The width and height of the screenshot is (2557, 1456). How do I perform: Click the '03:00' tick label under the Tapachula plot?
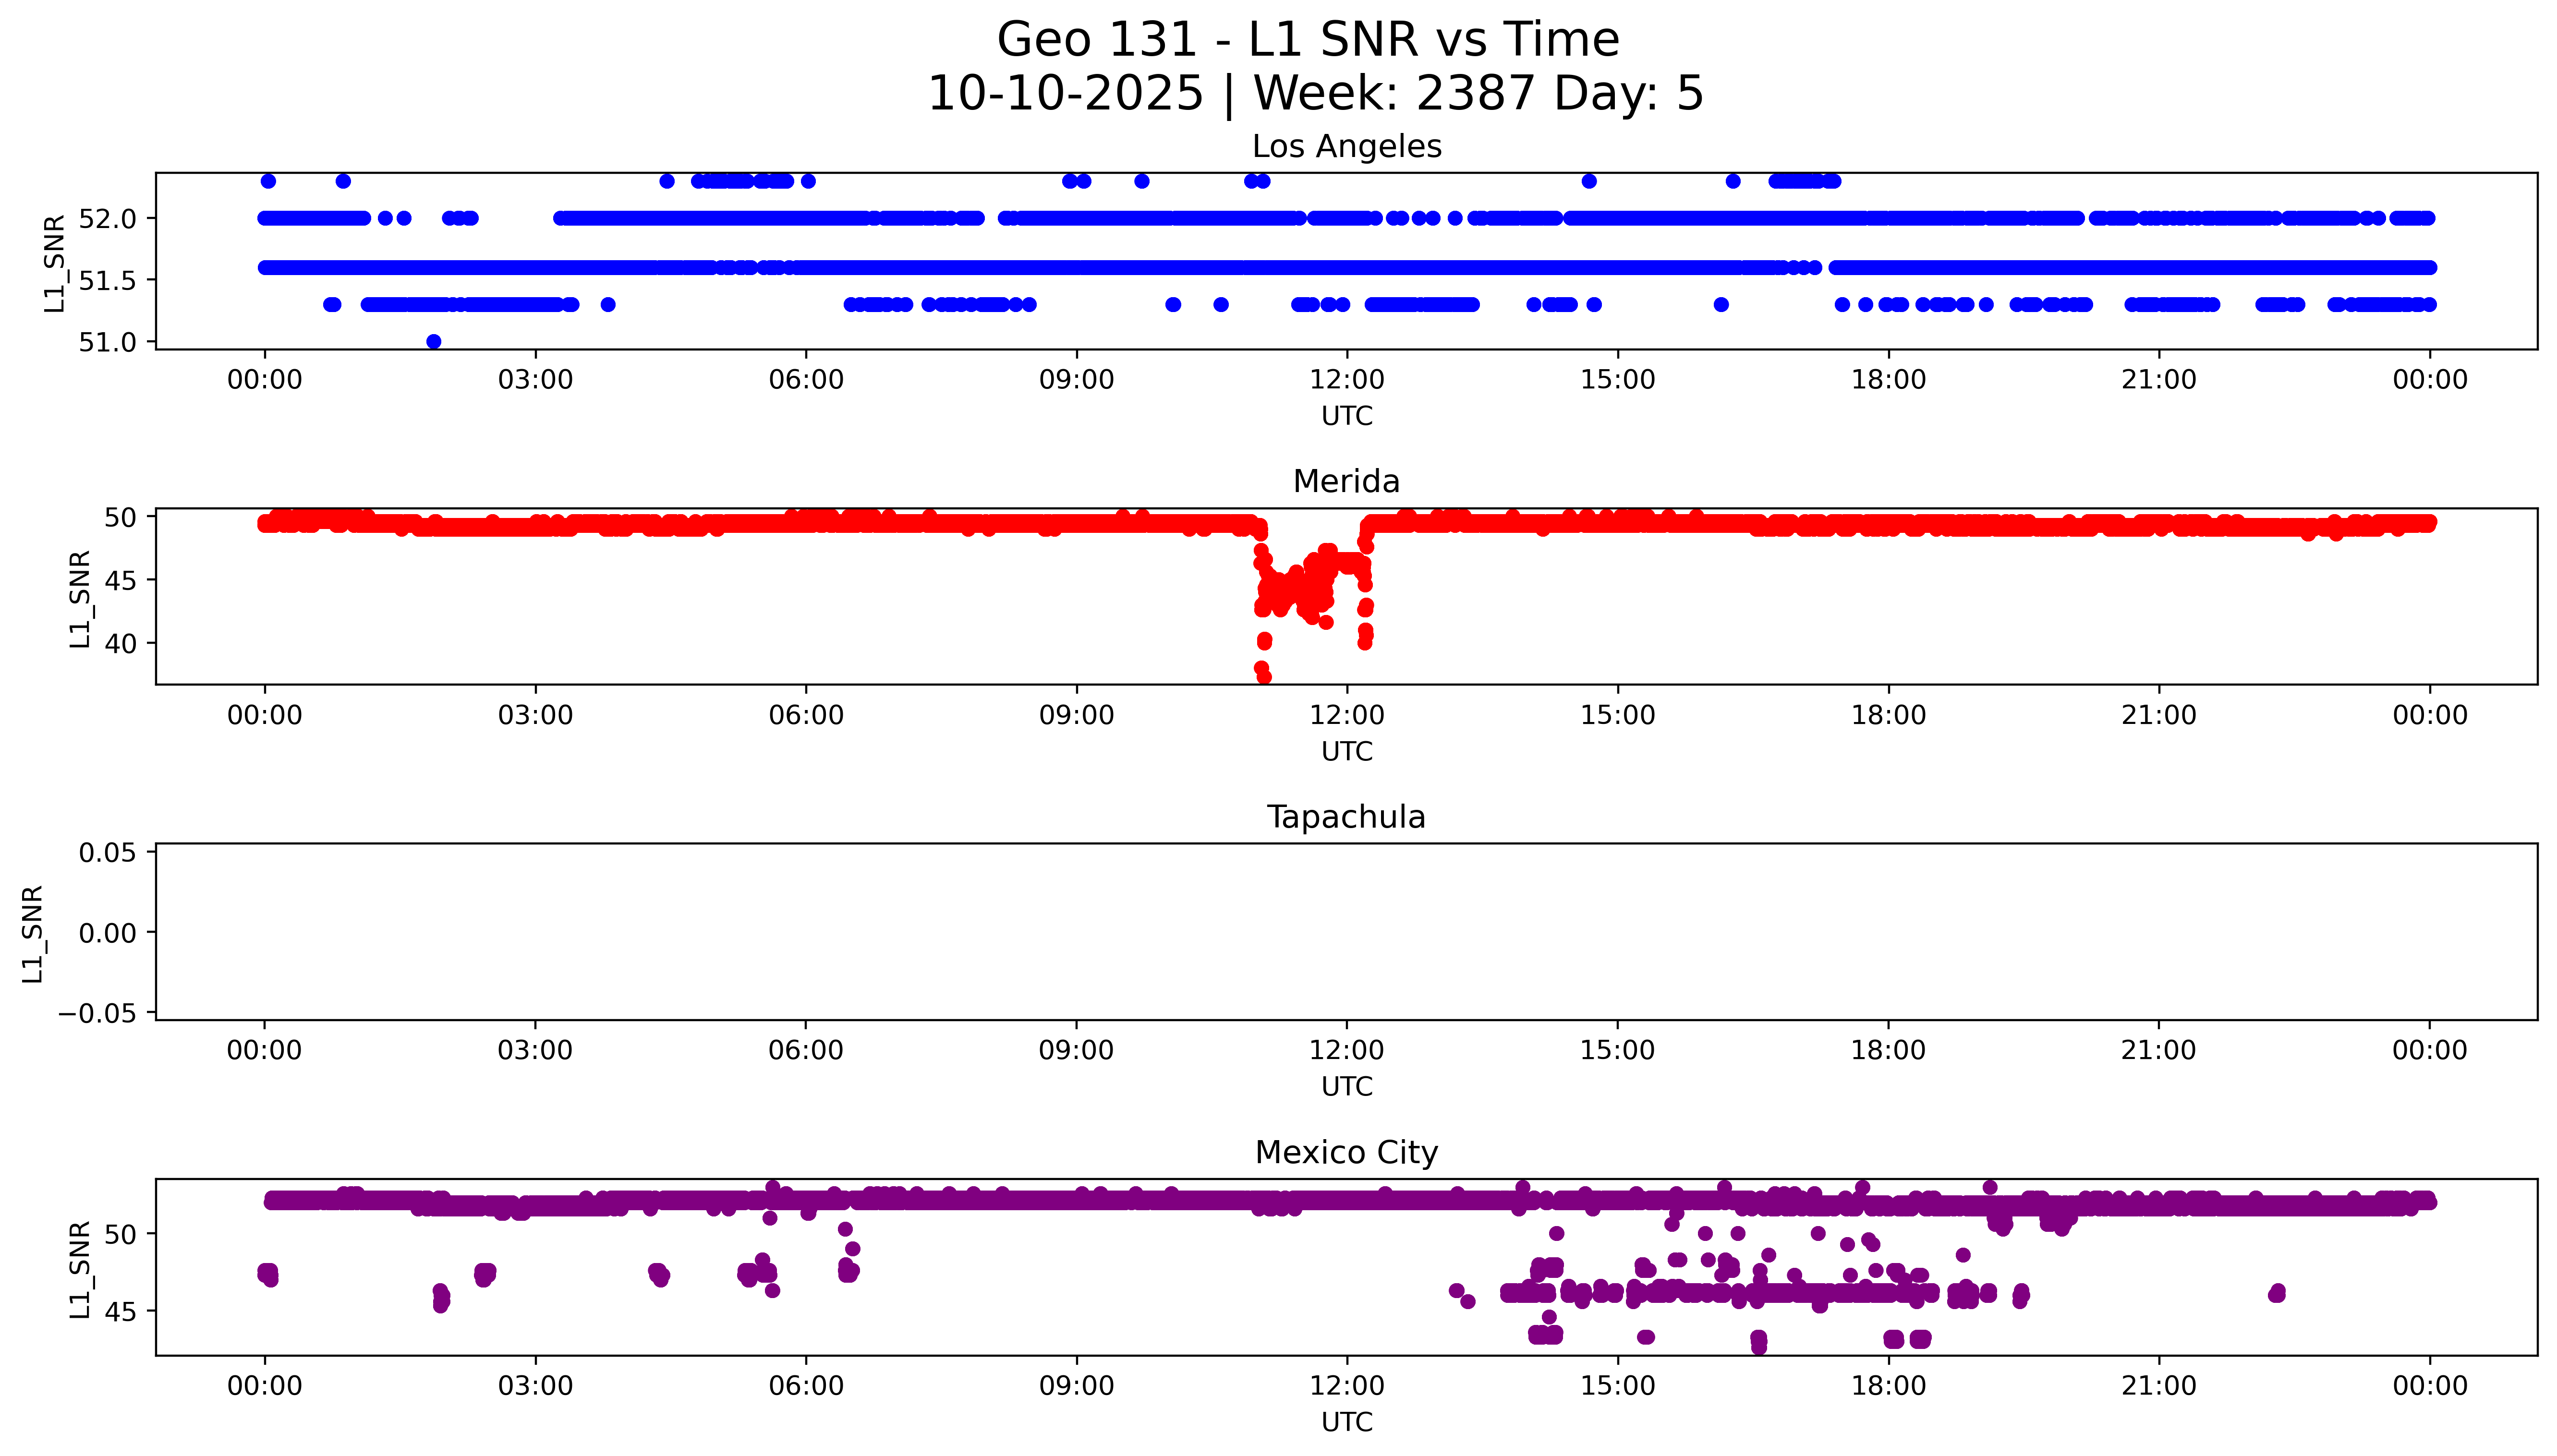535,1051
